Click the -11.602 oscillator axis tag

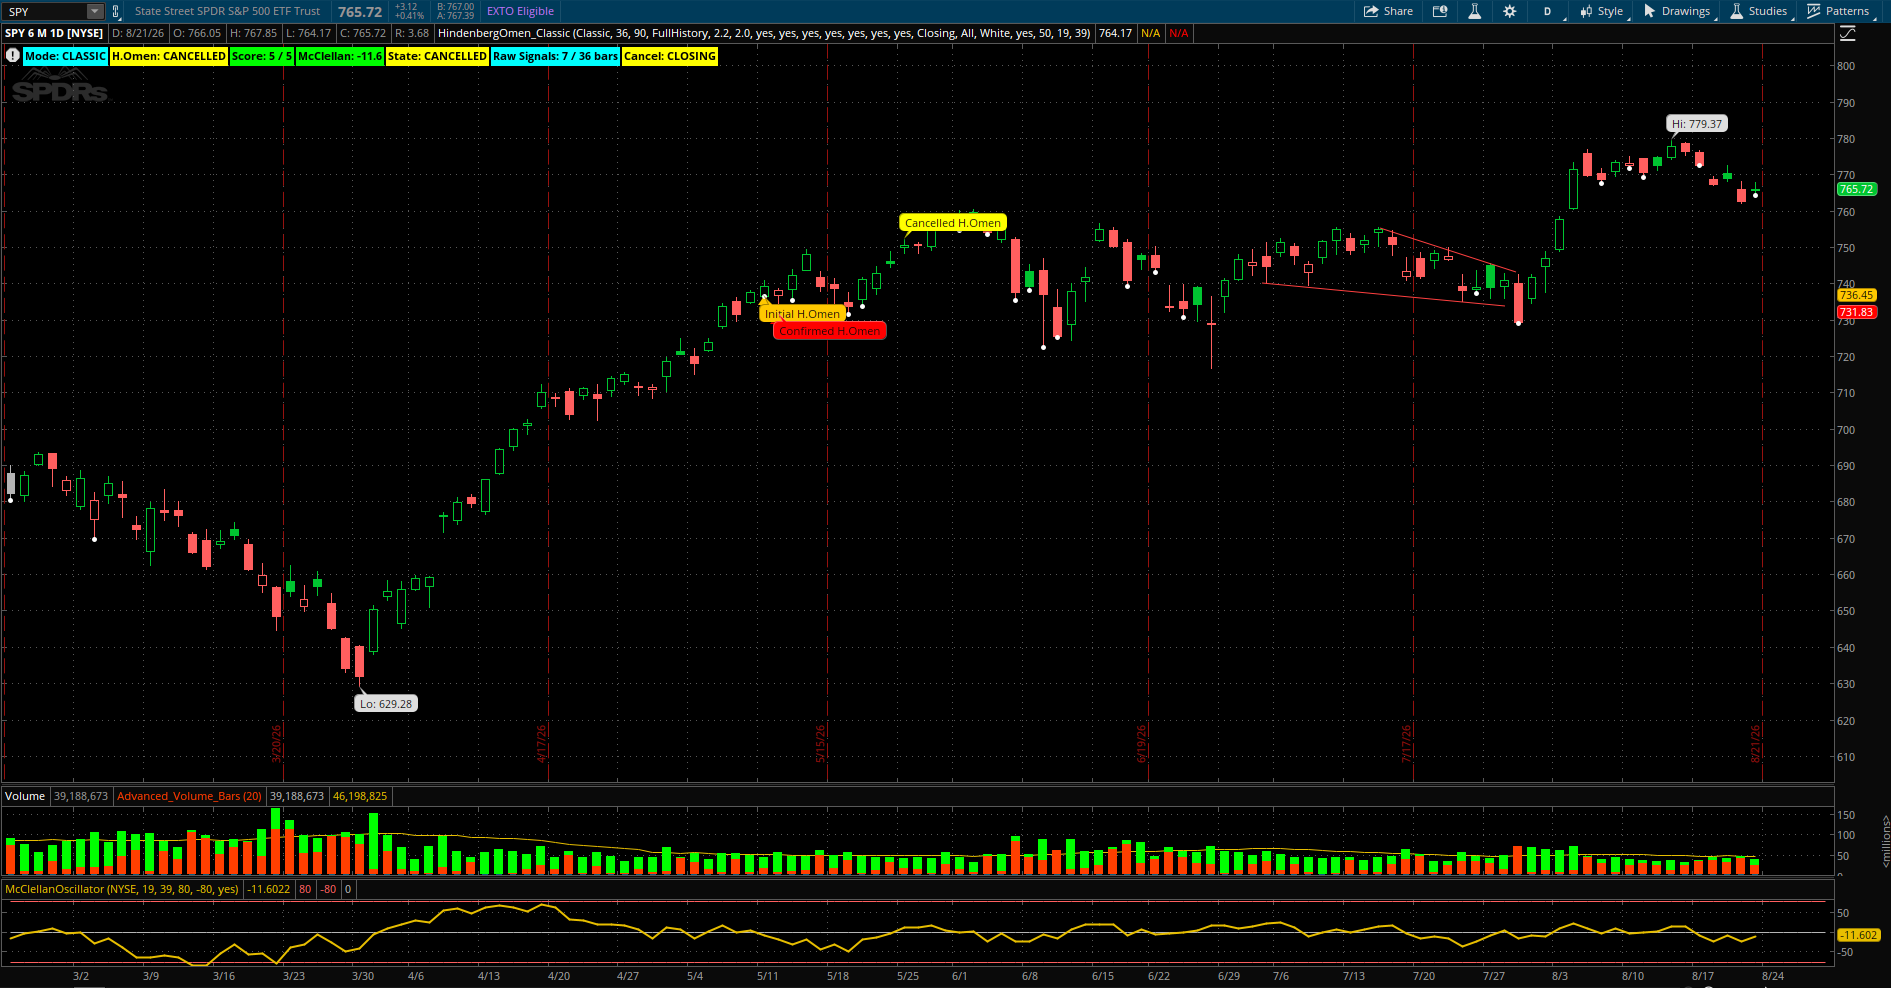1858,935
